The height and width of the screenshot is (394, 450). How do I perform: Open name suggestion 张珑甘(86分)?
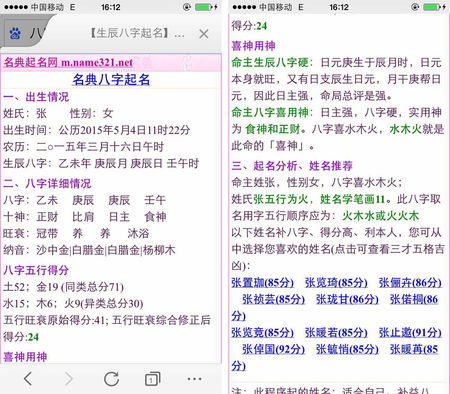347,299
